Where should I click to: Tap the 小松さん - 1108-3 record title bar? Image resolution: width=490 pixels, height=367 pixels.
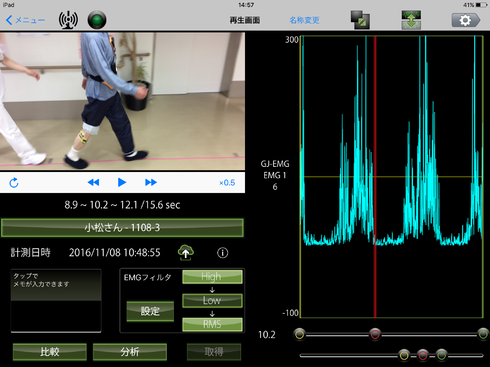(122, 228)
